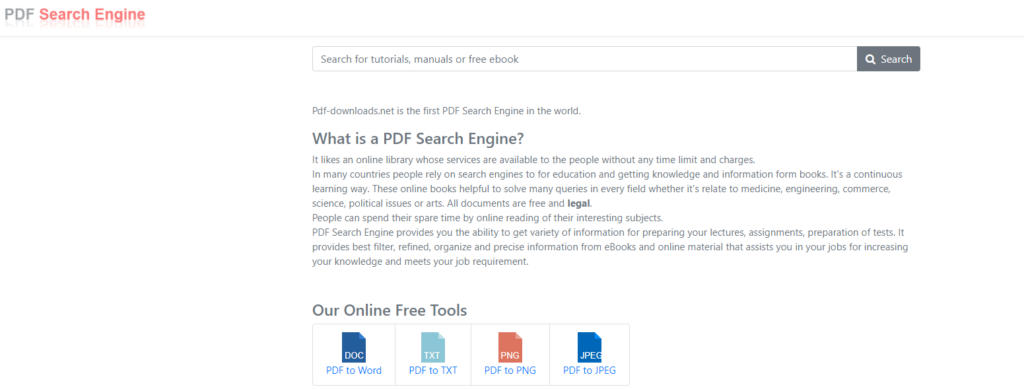Open the PDF to TXT link
1024x389 pixels.
click(433, 371)
